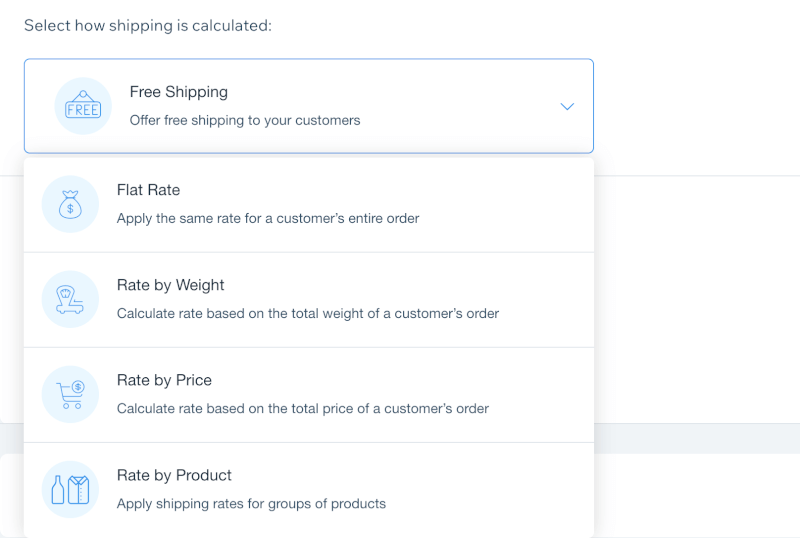The width and height of the screenshot is (800, 538).
Task: Click the 'Select how shipping is calculated' label
Action: coord(148,26)
